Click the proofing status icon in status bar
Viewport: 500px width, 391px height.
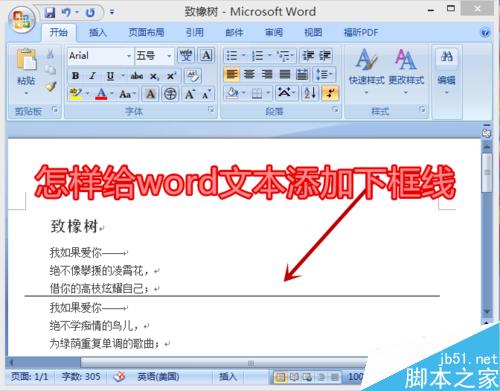tap(119, 377)
